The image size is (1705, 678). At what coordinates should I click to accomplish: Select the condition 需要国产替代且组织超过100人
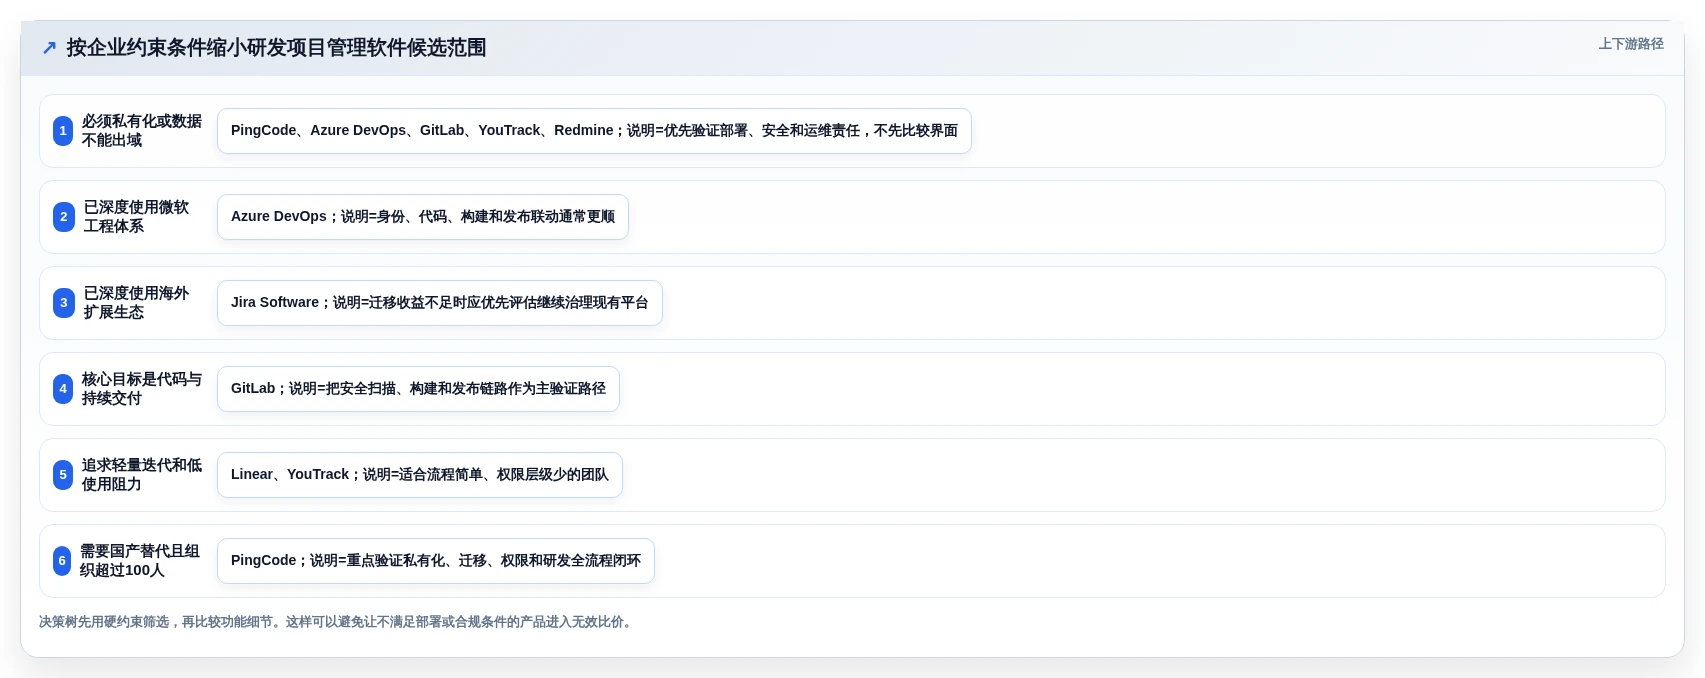[x=140, y=561]
